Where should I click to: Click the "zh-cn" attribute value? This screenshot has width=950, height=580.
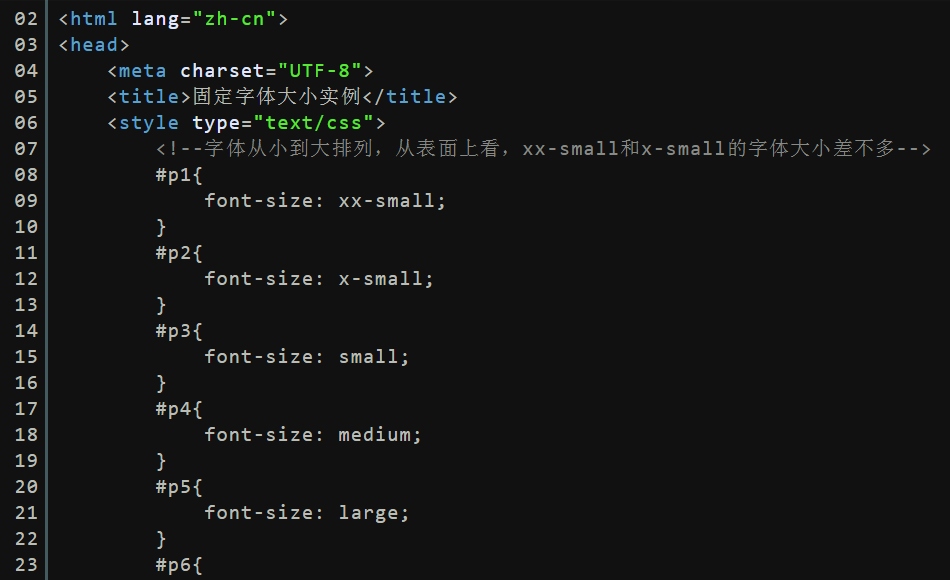[x=234, y=19]
